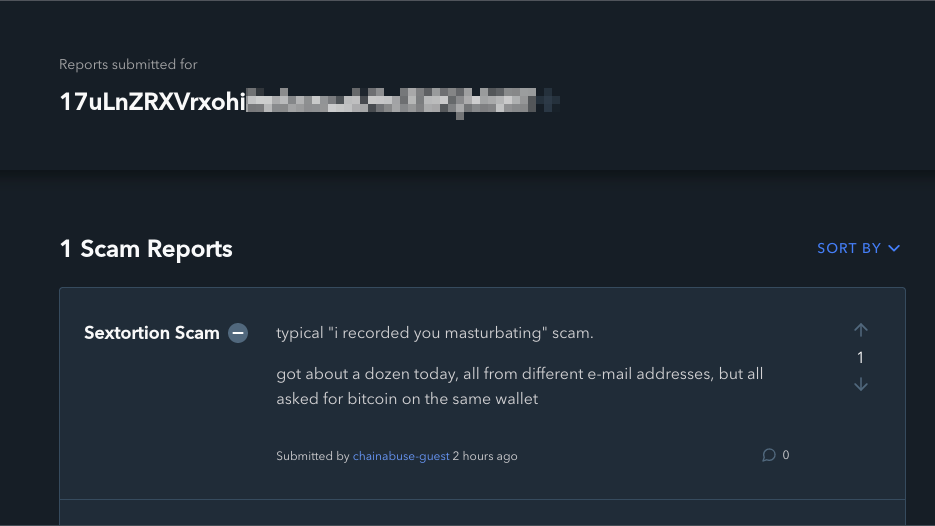Downvote the Sextortion Scam report
935x526 pixels.
[x=861, y=385]
